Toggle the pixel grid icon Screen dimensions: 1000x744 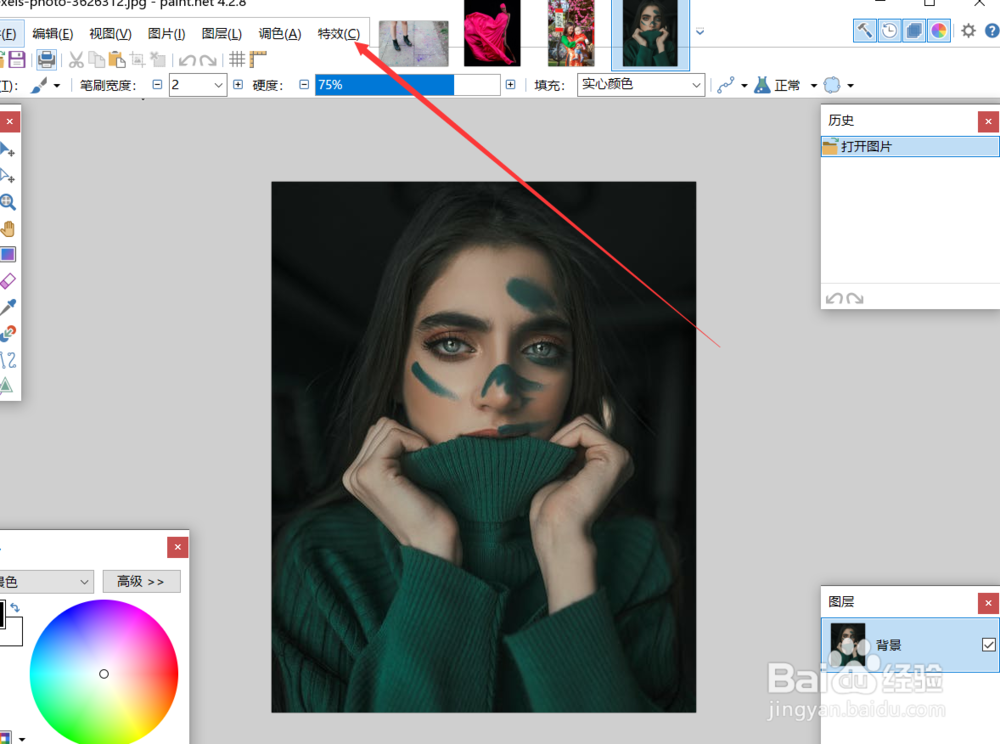(237, 59)
